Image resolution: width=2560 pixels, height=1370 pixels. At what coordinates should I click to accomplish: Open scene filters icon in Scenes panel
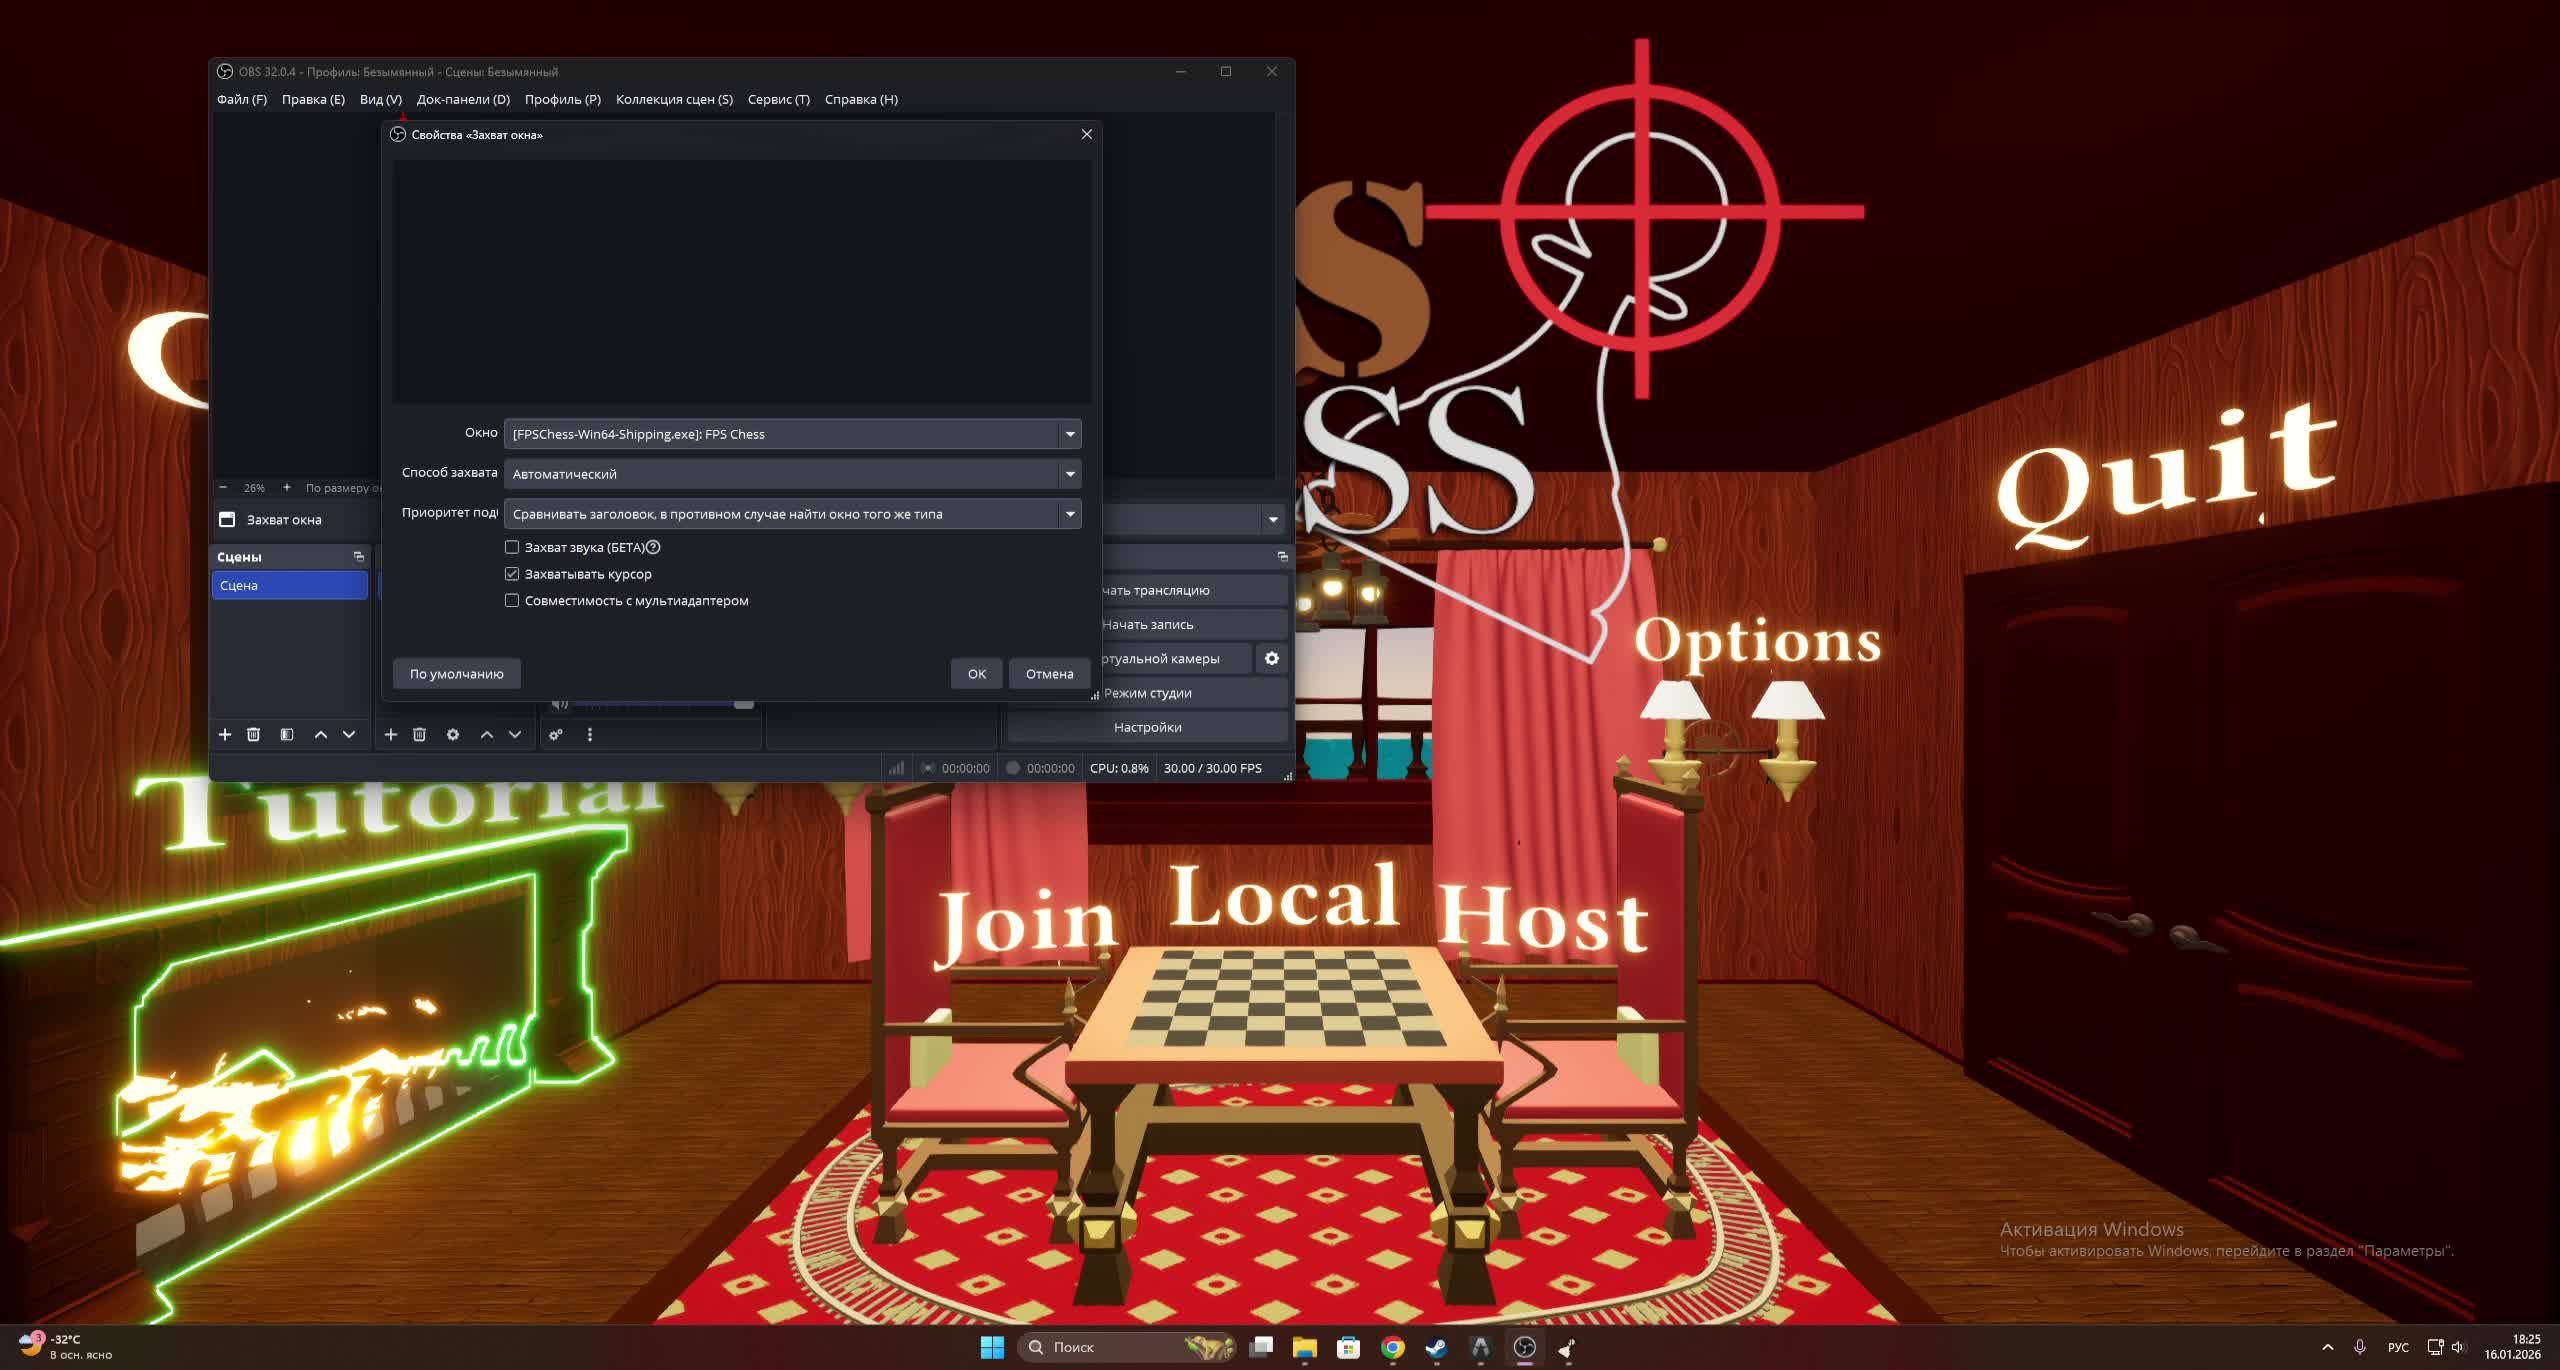(x=287, y=734)
